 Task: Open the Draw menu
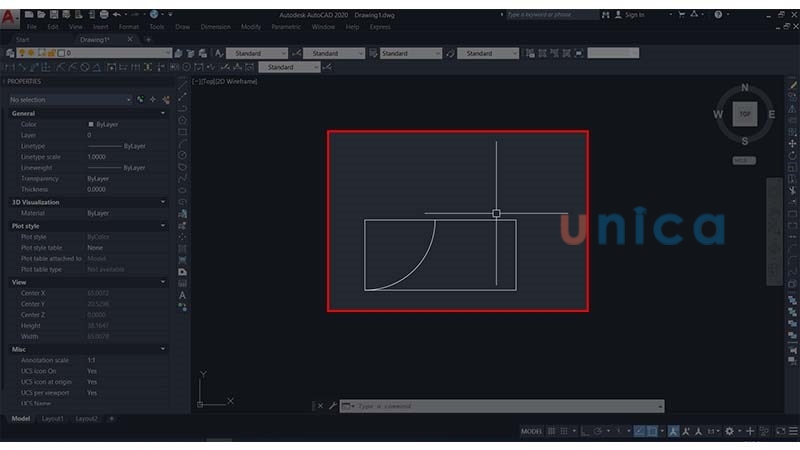point(182,27)
